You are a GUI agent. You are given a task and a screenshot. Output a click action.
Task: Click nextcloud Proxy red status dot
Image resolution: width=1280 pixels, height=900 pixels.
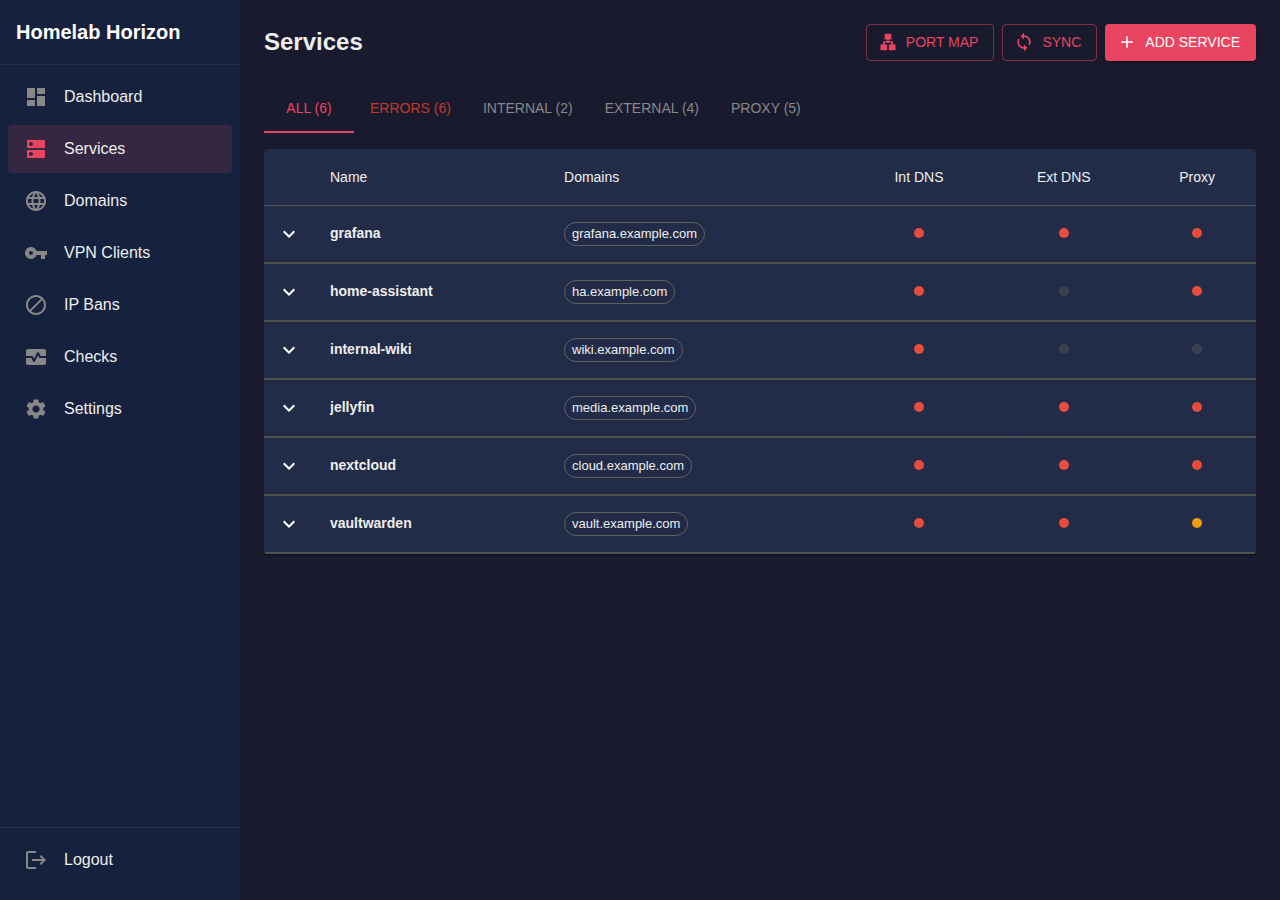[x=1197, y=465]
